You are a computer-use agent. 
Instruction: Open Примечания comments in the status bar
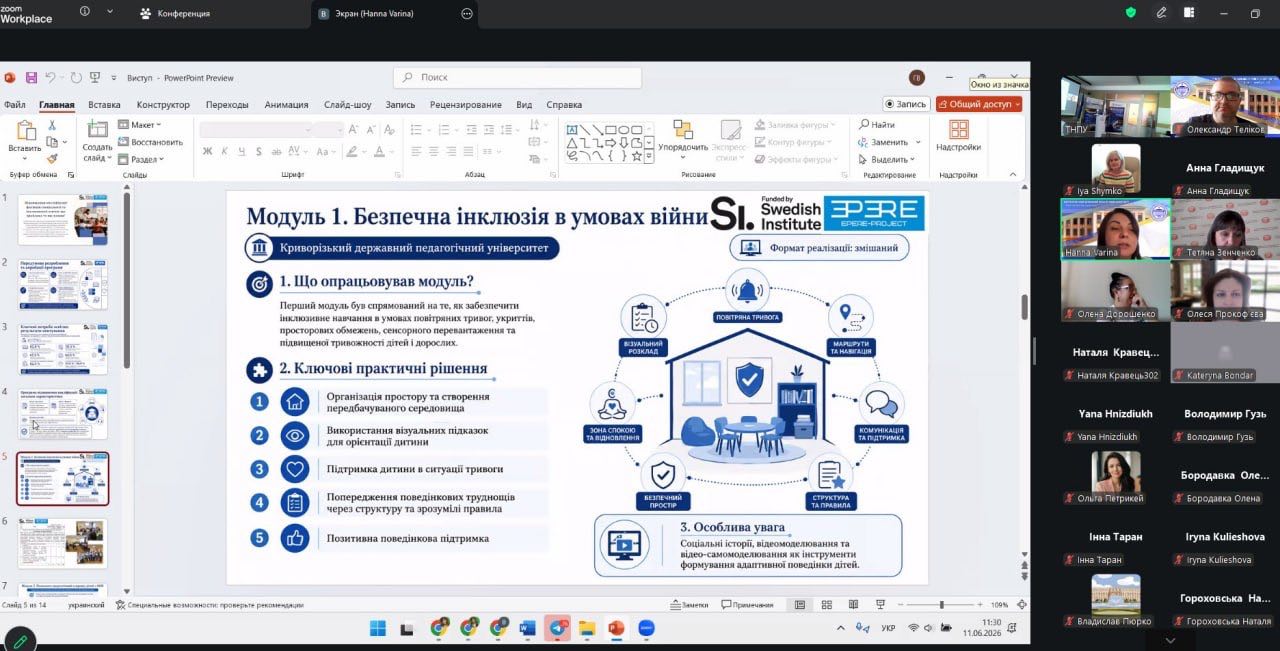click(748, 605)
